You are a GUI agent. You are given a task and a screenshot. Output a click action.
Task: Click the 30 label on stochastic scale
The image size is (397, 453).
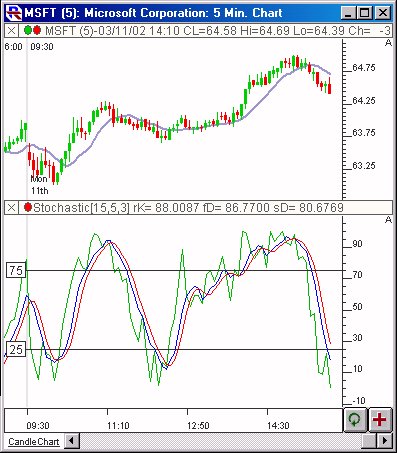(357, 338)
